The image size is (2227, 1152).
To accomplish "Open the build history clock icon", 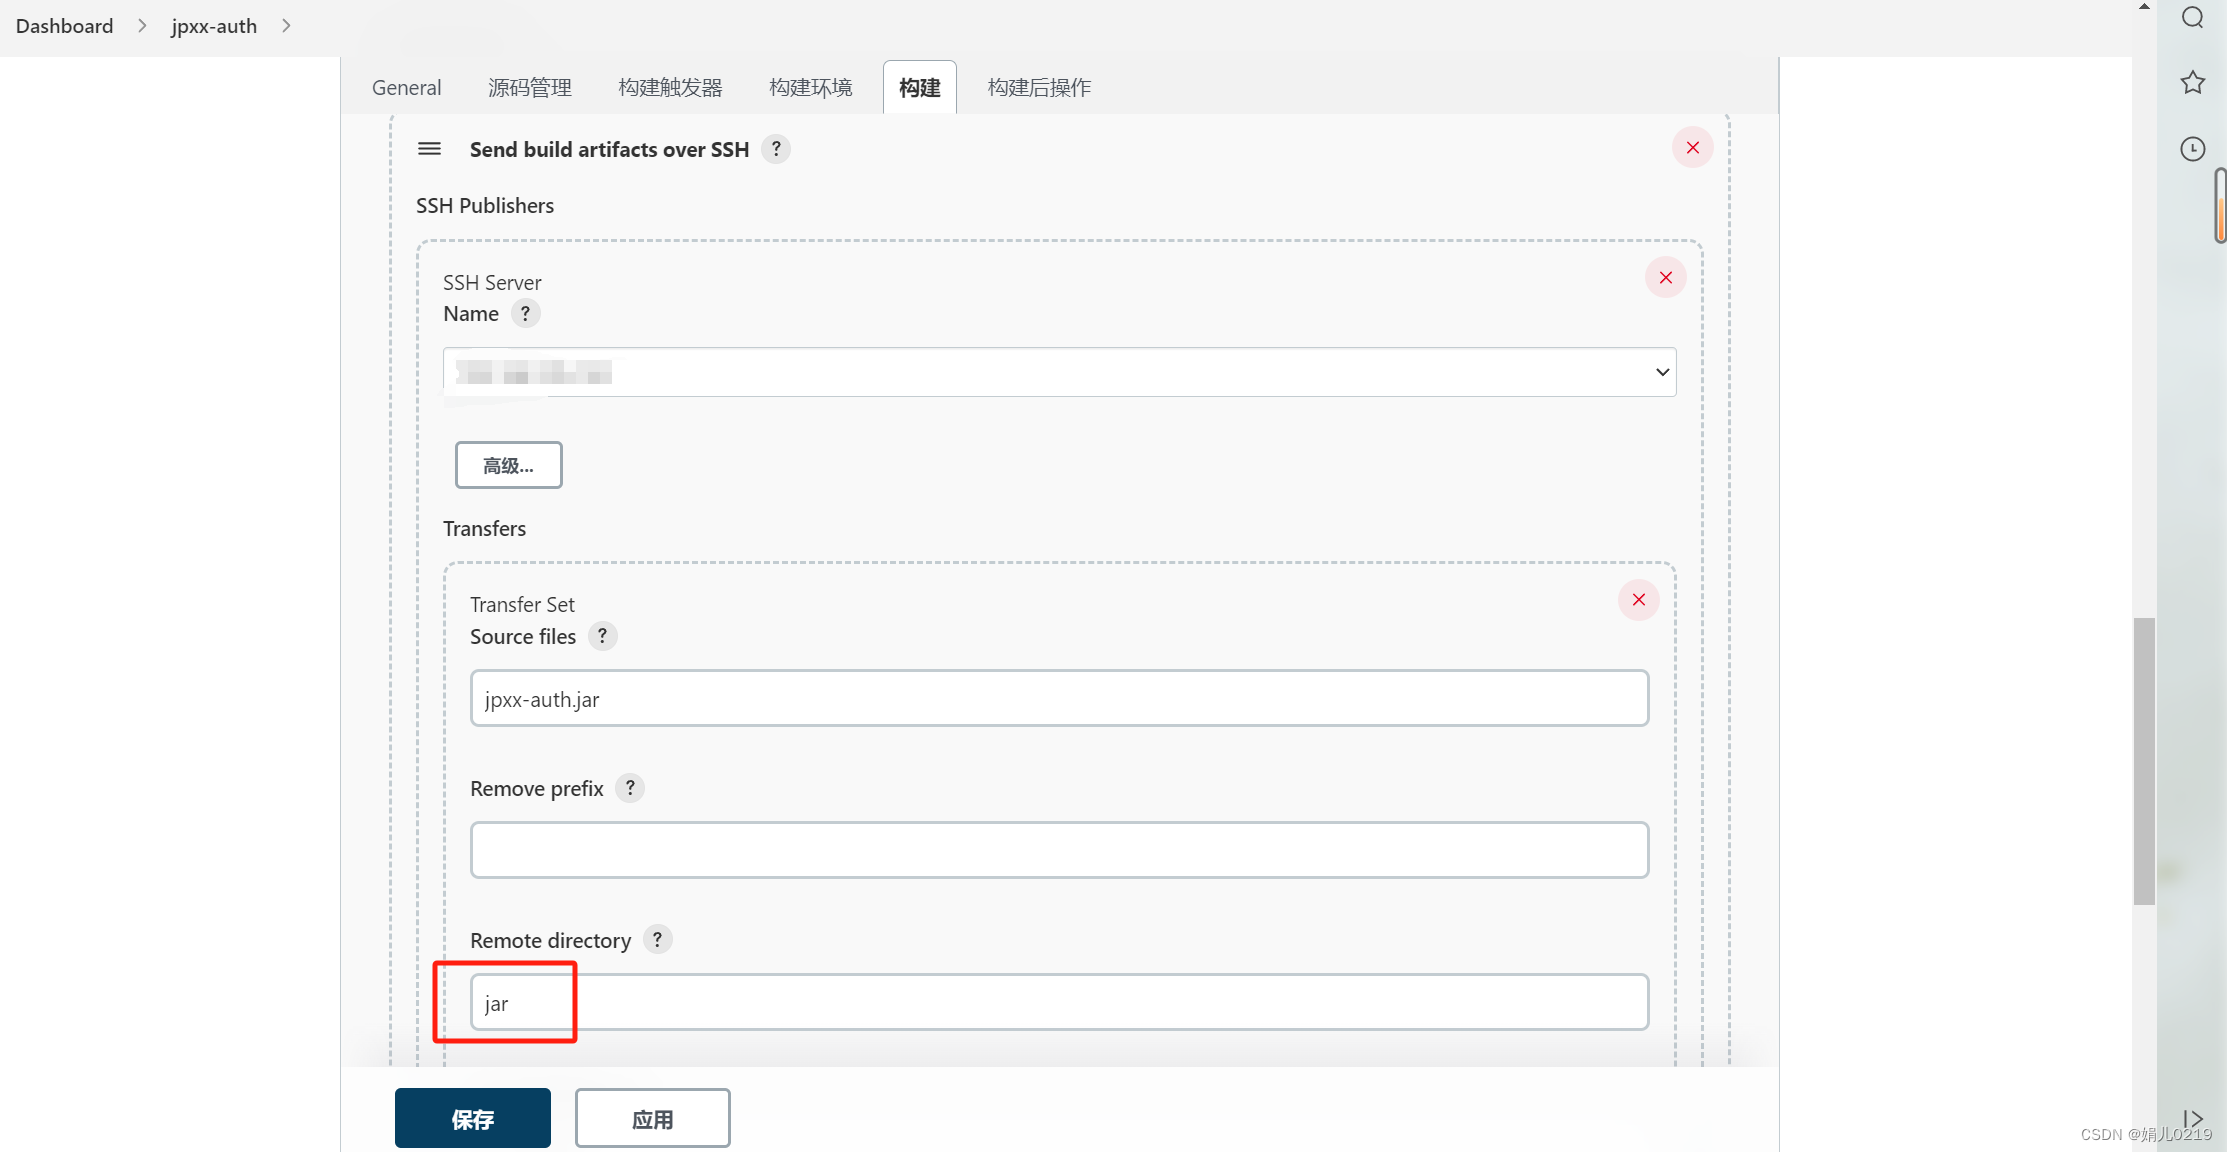I will 2192,148.
